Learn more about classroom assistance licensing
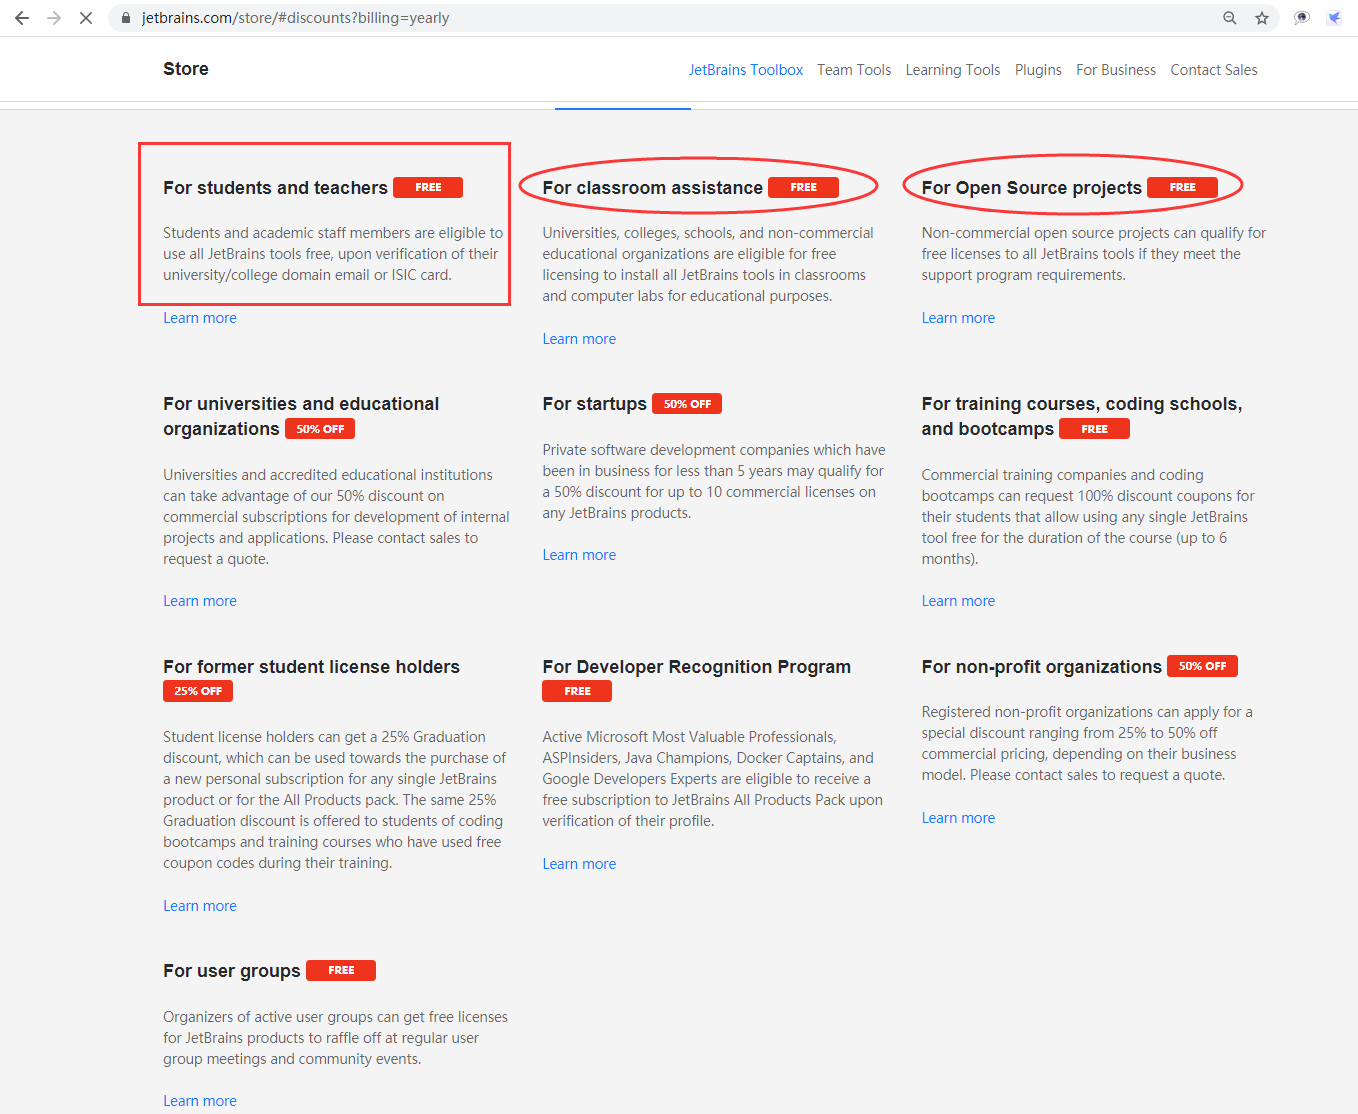The height and width of the screenshot is (1114, 1358). click(579, 339)
